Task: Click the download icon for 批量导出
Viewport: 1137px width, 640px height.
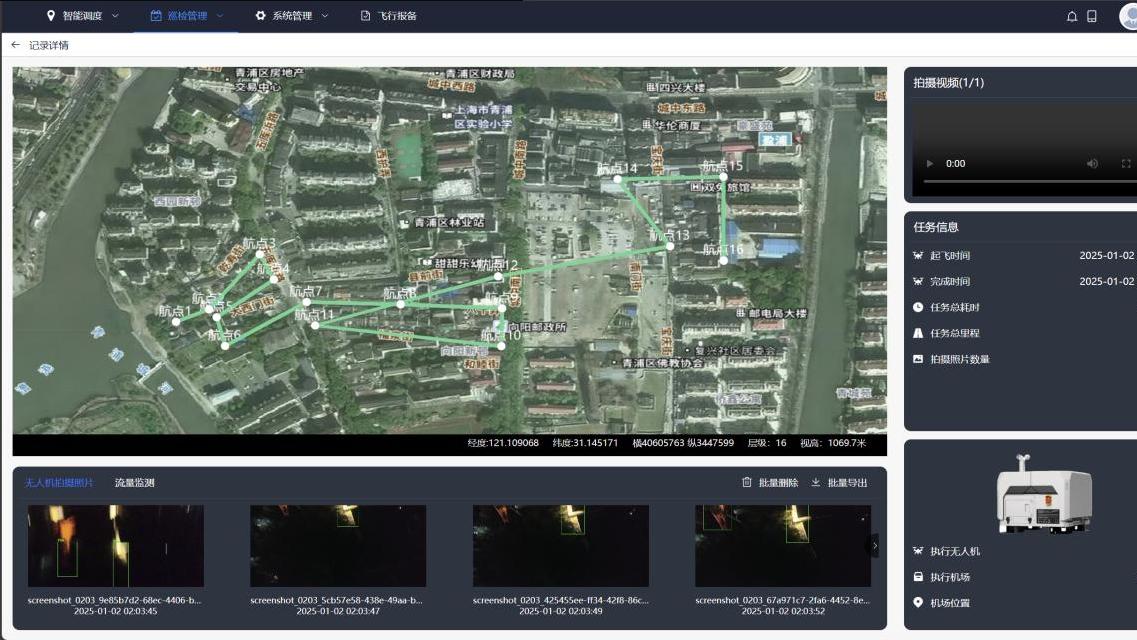Action: tap(816, 482)
